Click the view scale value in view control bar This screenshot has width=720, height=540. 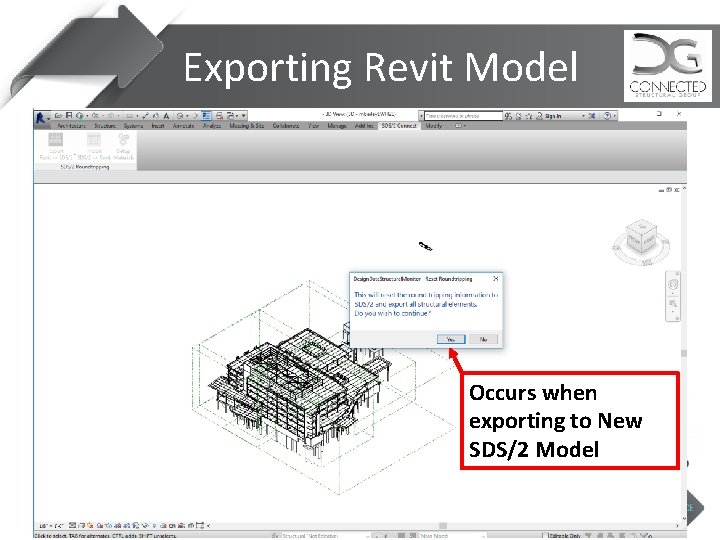[51, 526]
